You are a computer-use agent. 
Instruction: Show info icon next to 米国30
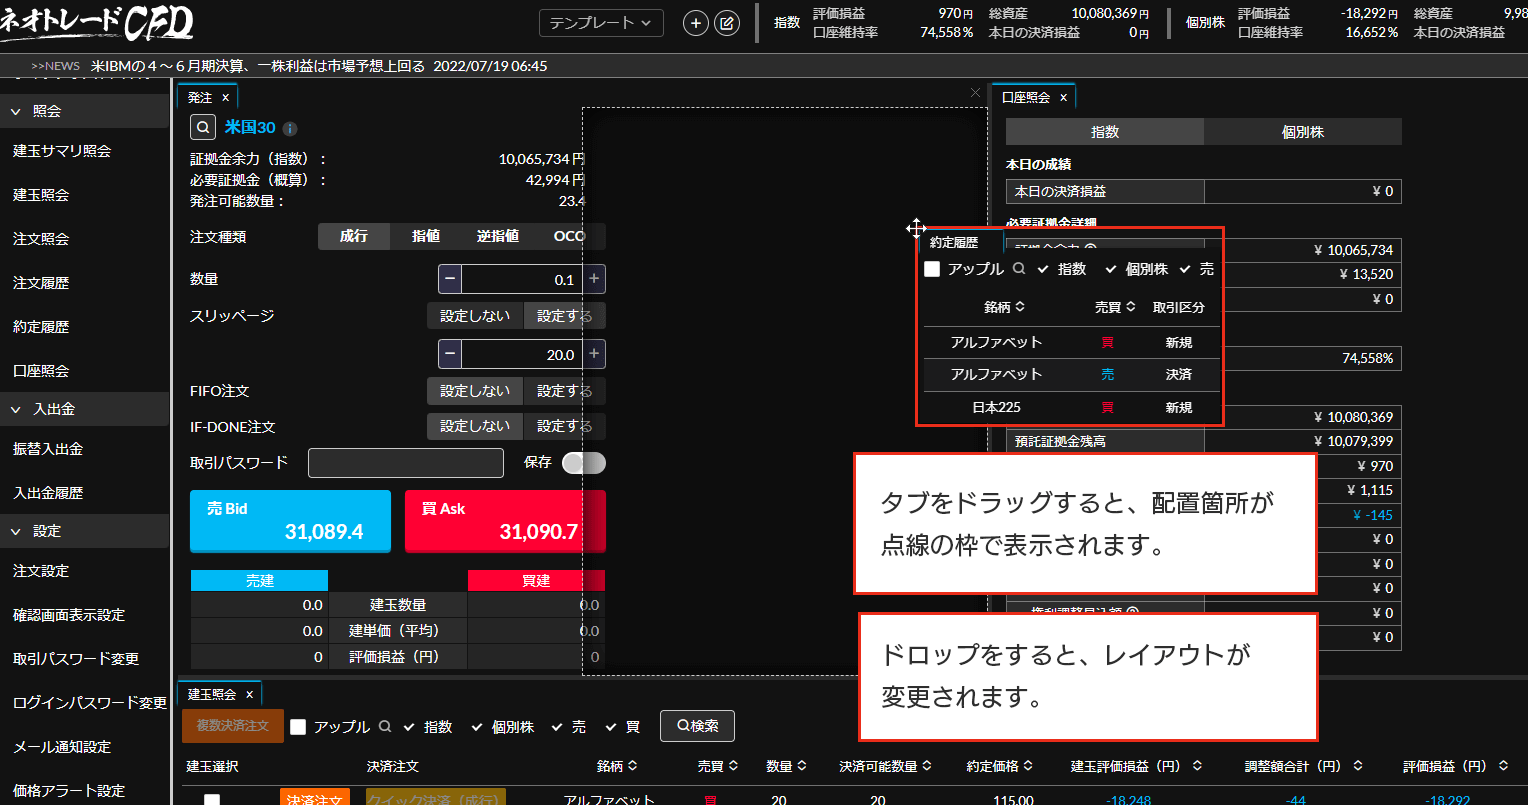pyautogui.click(x=290, y=129)
